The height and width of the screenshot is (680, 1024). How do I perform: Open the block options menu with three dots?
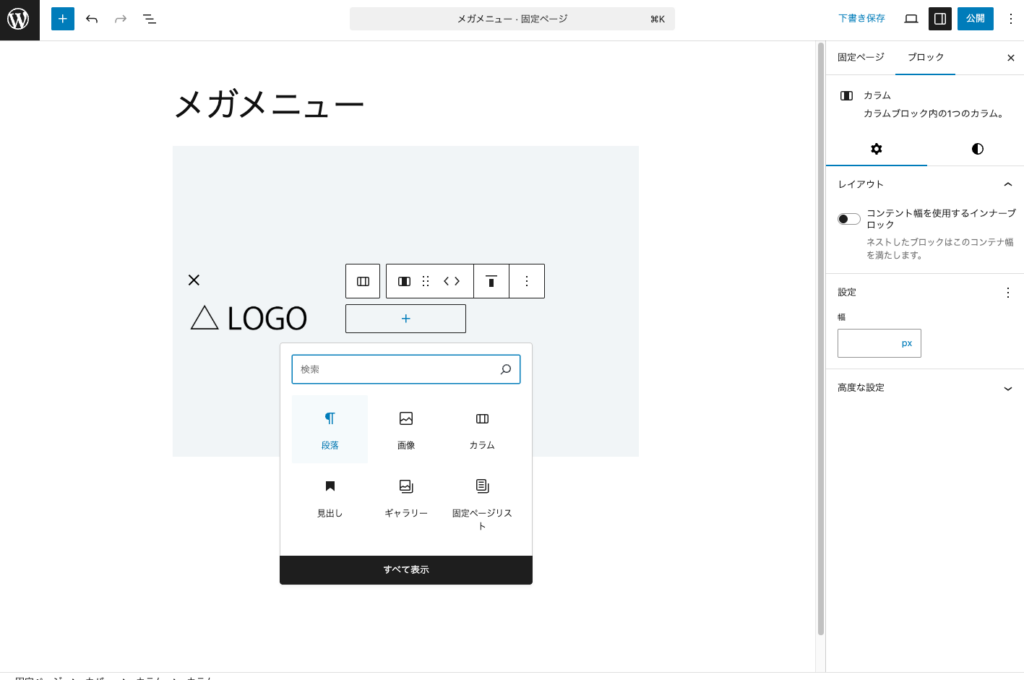(527, 281)
